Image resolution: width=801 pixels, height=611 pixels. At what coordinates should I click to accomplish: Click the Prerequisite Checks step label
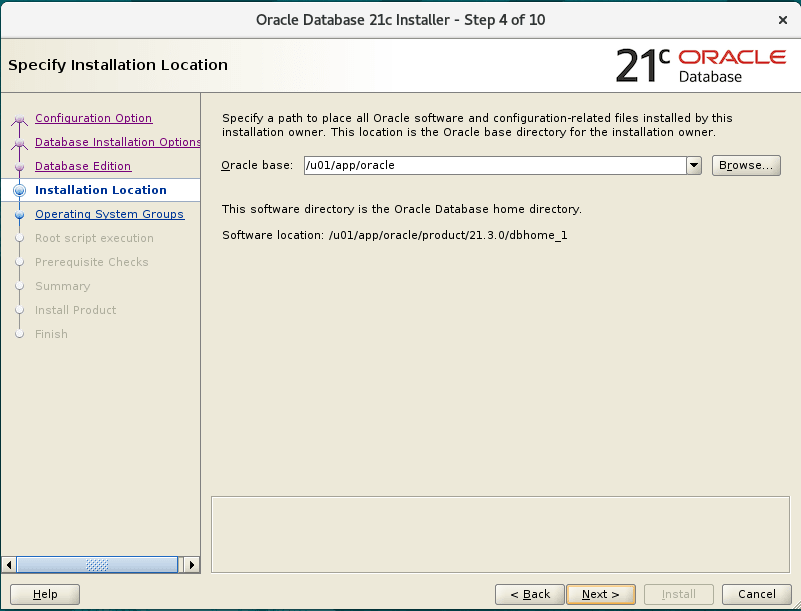pos(91,262)
